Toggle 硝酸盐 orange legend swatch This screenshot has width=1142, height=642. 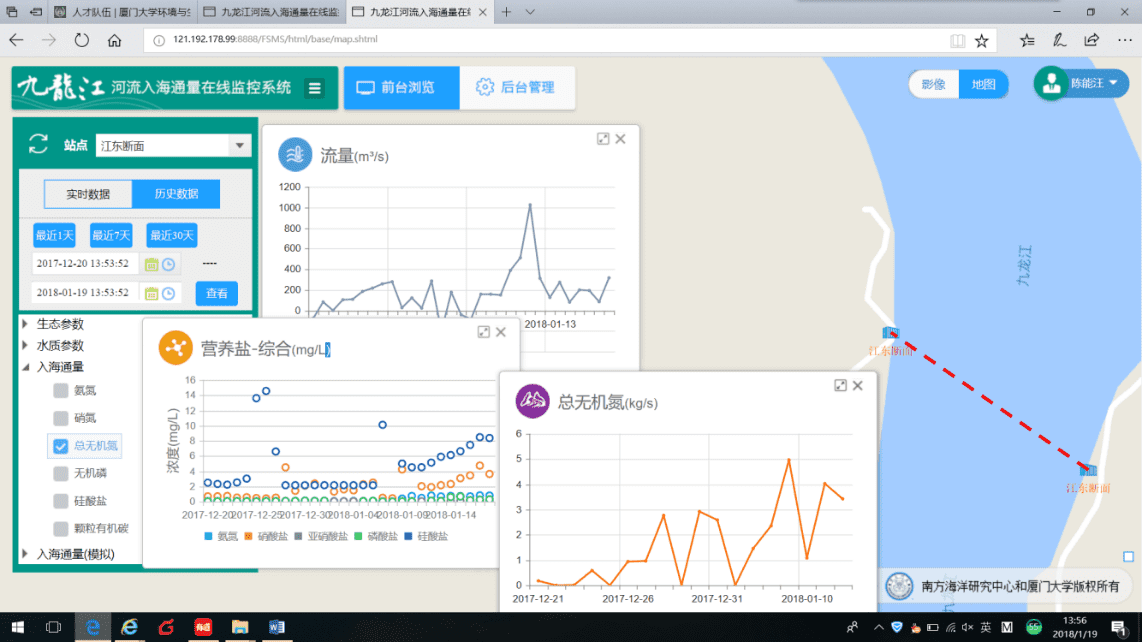(249, 537)
